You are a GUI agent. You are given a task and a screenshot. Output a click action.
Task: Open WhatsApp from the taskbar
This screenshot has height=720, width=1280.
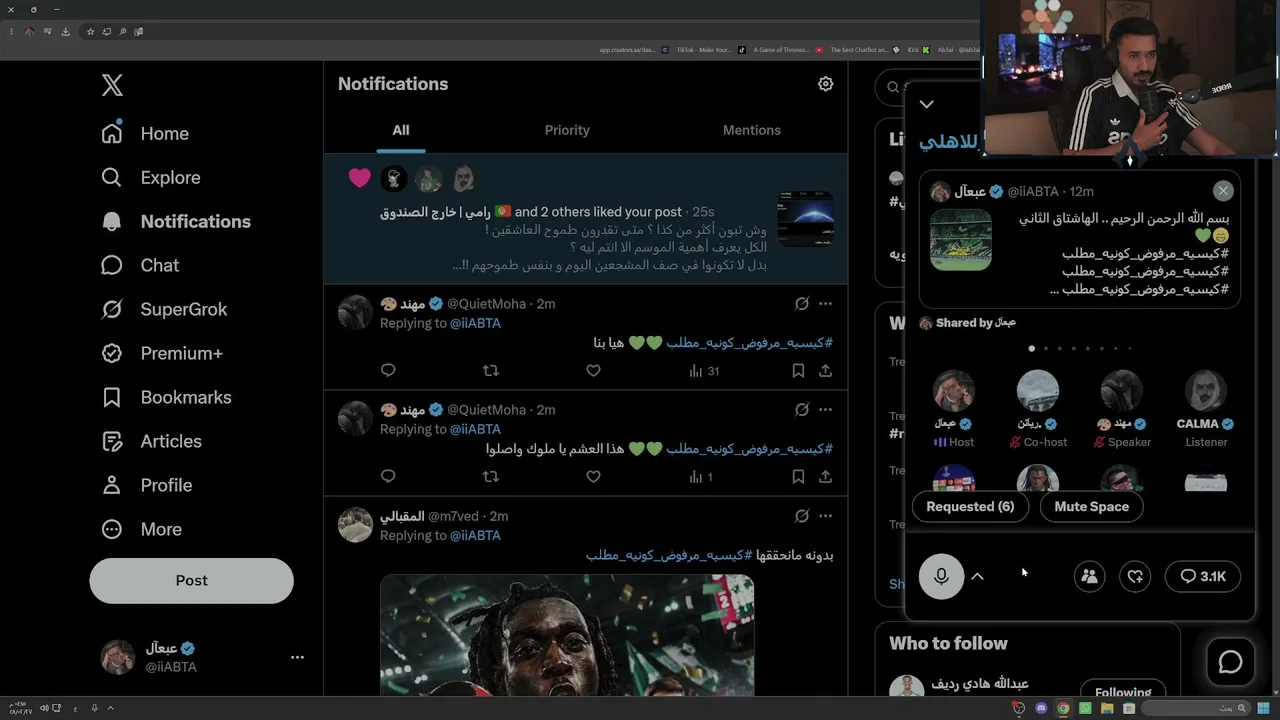1085,708
